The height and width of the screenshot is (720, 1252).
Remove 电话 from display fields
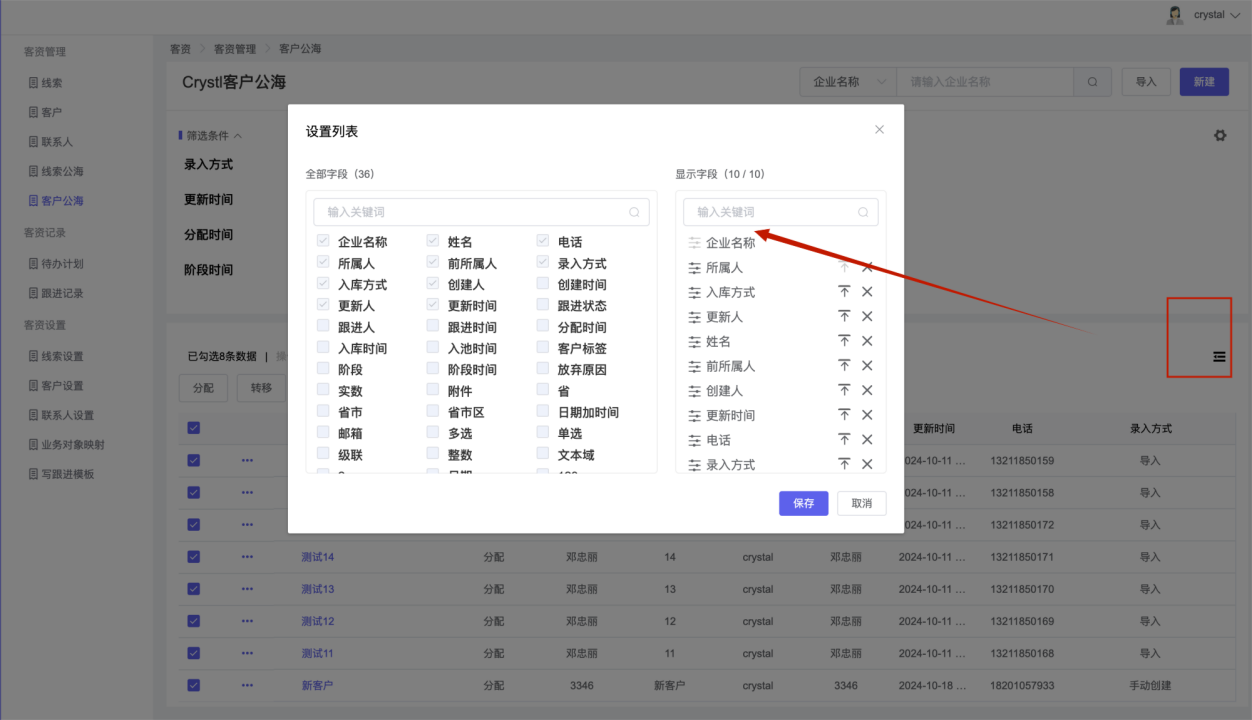867,439
